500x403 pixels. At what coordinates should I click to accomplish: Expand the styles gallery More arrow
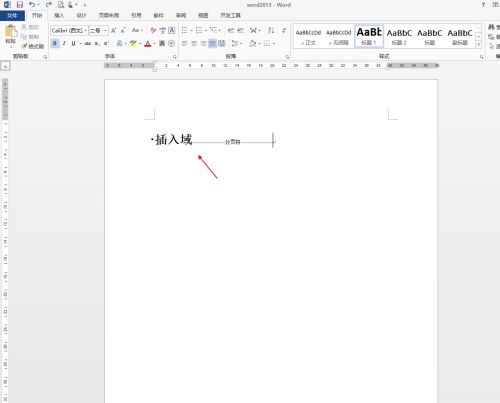[x=479, y=44]
